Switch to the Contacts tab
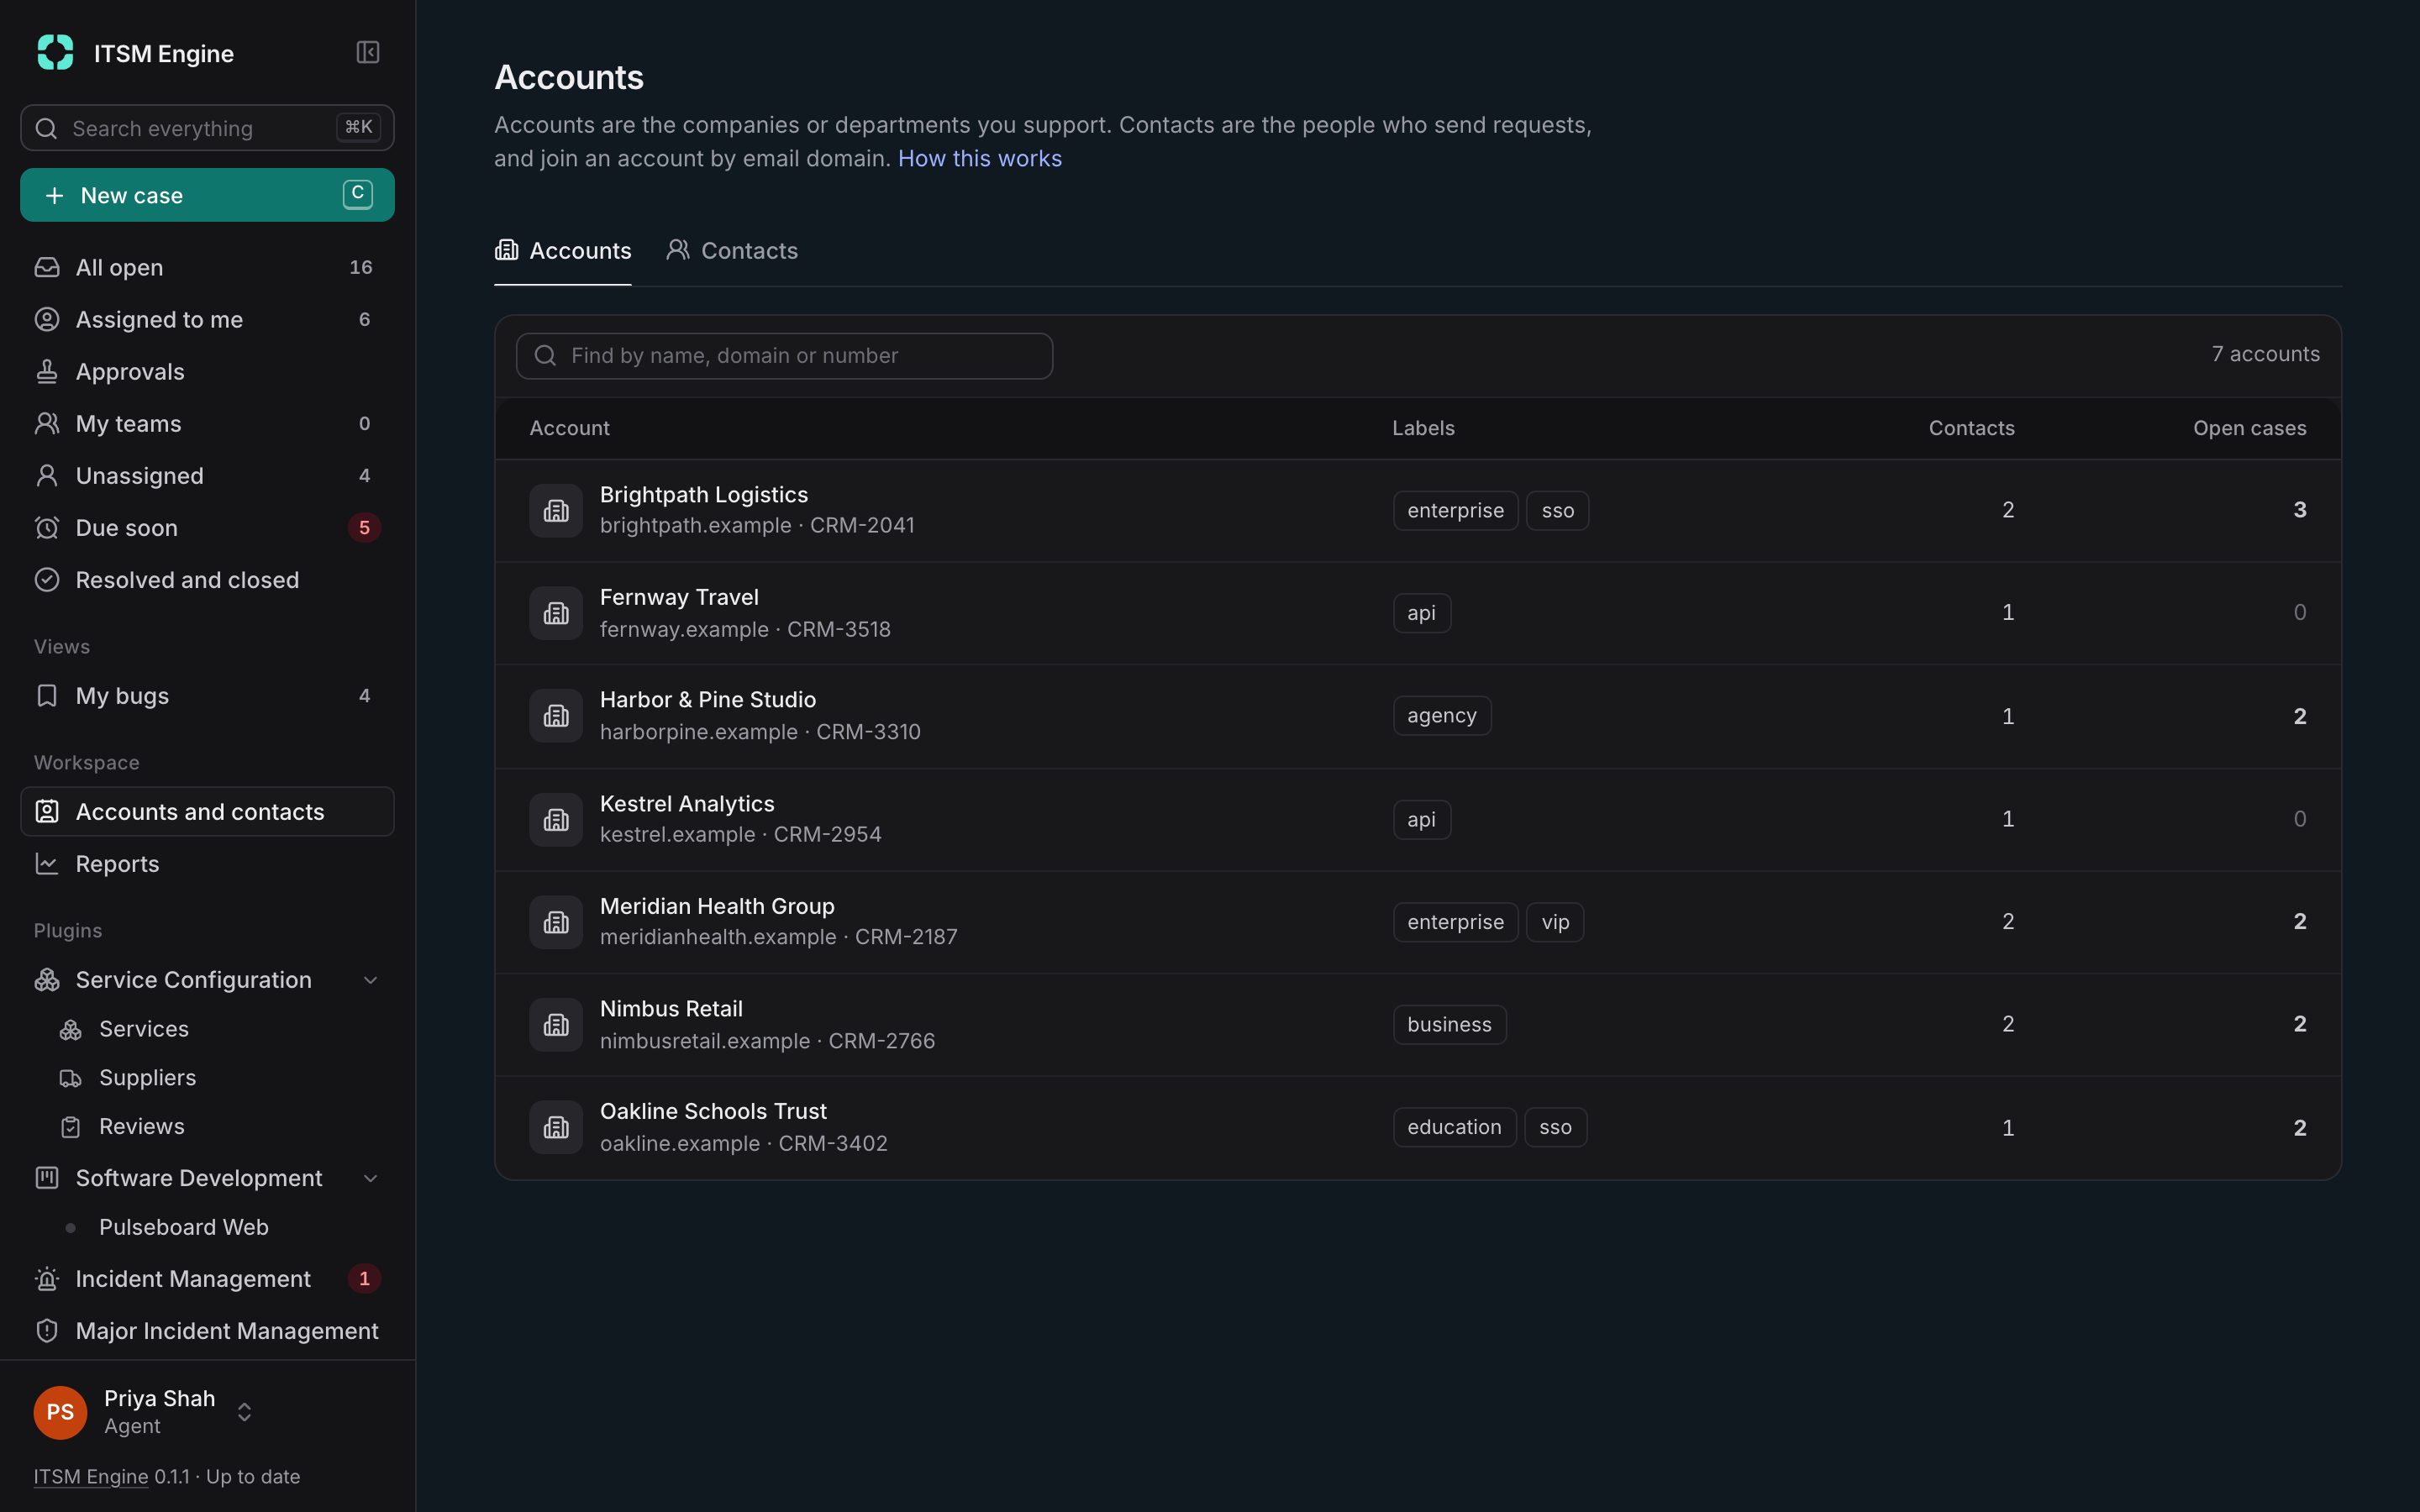The image size is (2420, 1512). coord(732,251)
